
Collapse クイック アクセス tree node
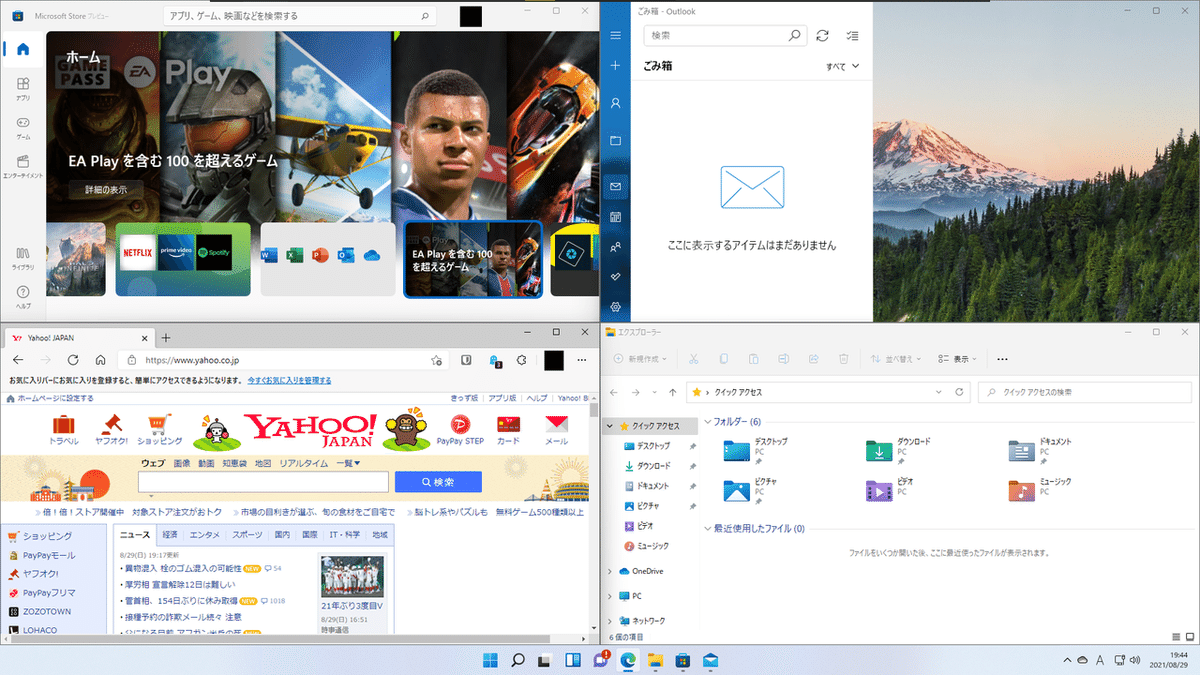611,425
